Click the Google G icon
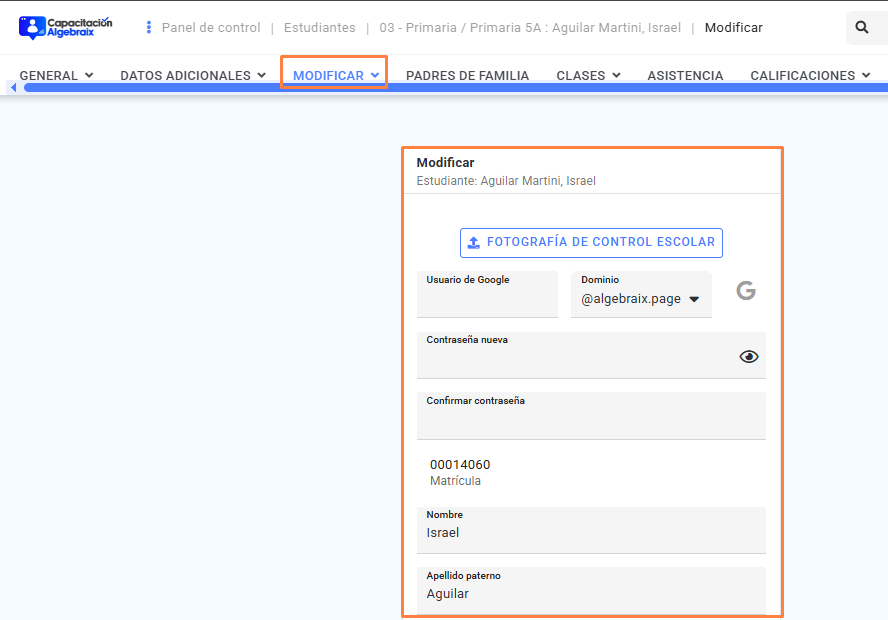This screenshot has width=888, height=620. click(746, 290)
